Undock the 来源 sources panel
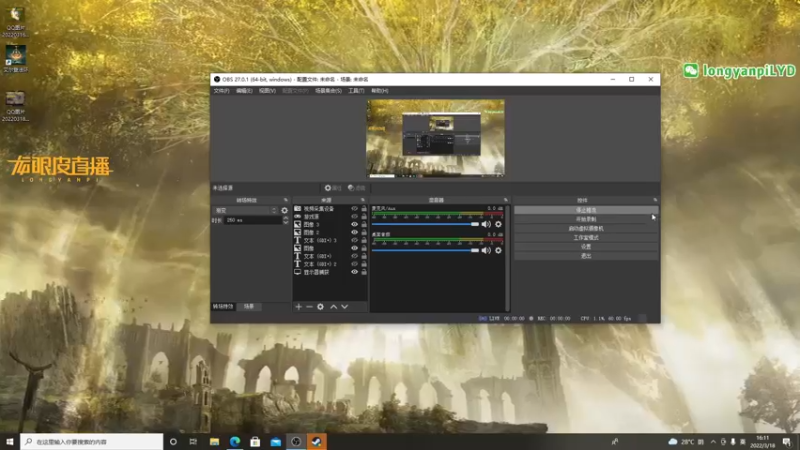Screen dimensions: 800x450 [x=363, y=200]
